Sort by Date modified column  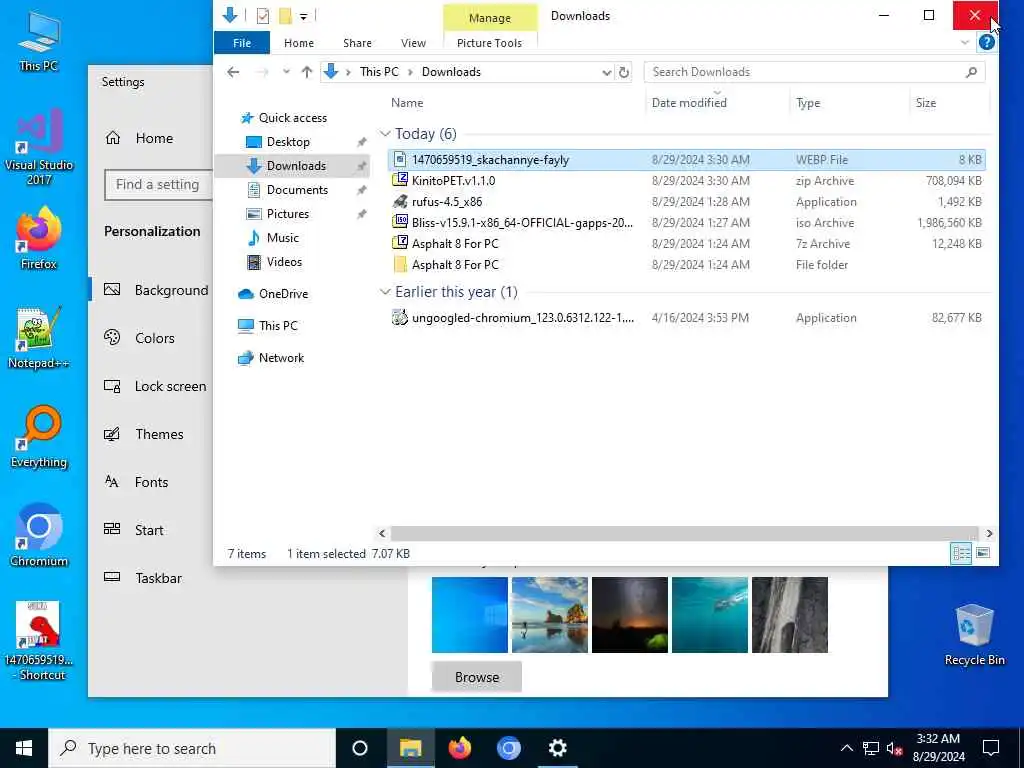tap(689, 103)
